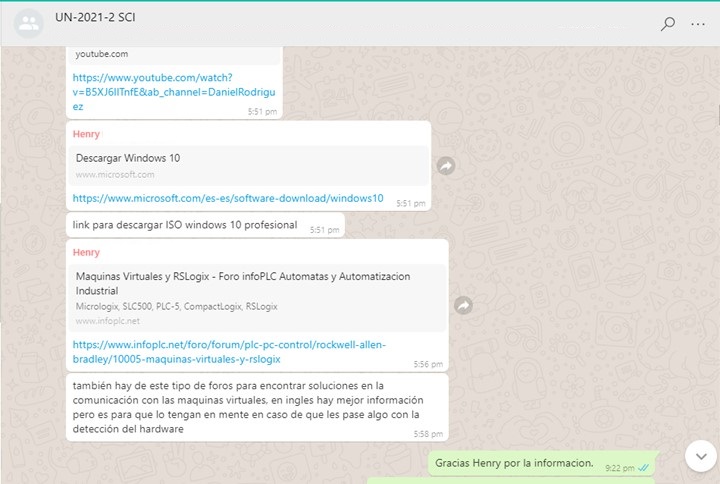Image resolution: width=720 pixels, height=484 pixels.
Task: Open the three-dot chat menu
Action: tap(698, 24)
